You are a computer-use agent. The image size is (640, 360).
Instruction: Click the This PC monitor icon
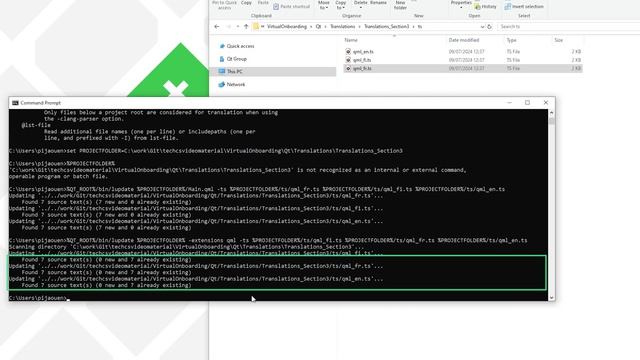click(x=222, y=71)
